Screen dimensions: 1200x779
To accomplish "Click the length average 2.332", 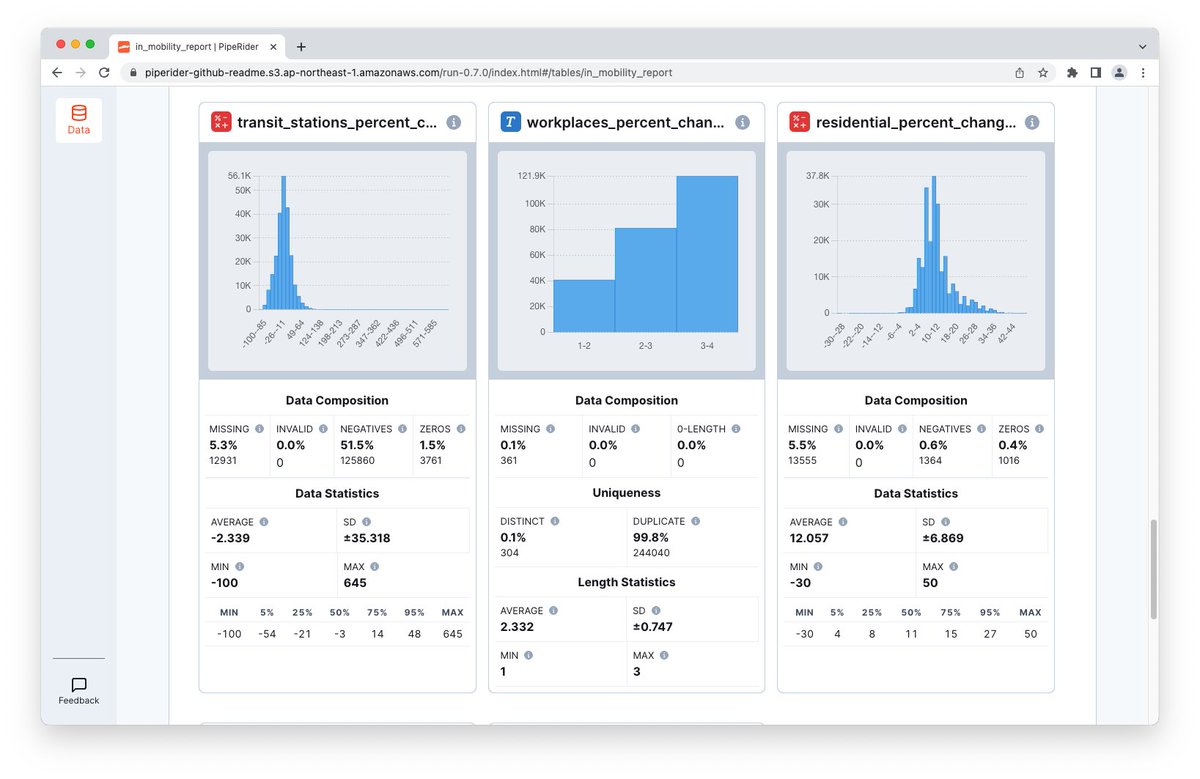I will click(517, 628).
